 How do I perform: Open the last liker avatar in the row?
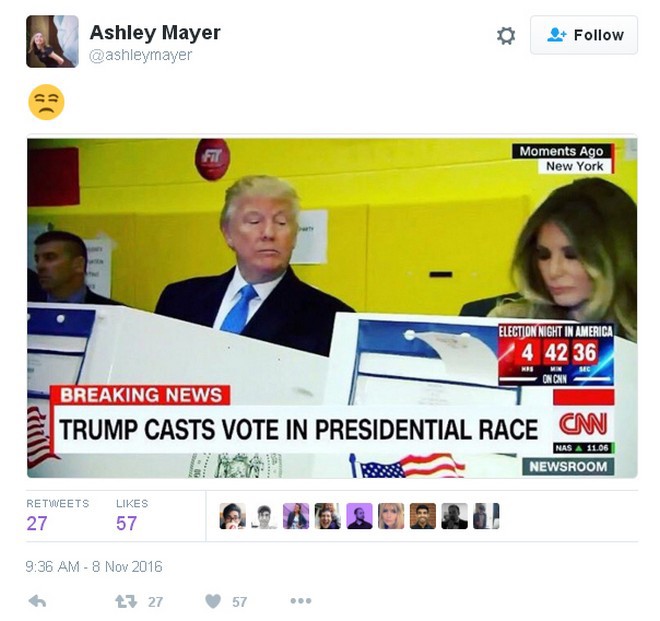click(486, 516)
